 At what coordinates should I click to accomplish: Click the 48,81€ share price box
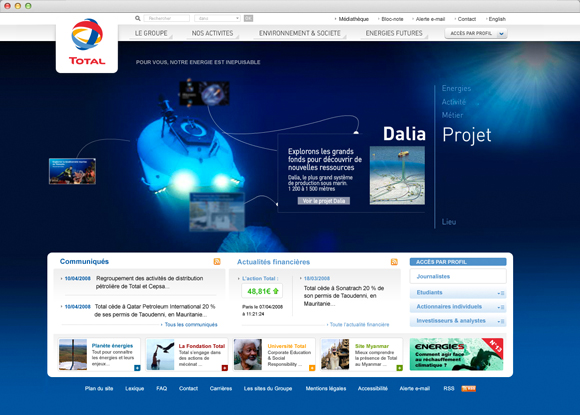262,291
